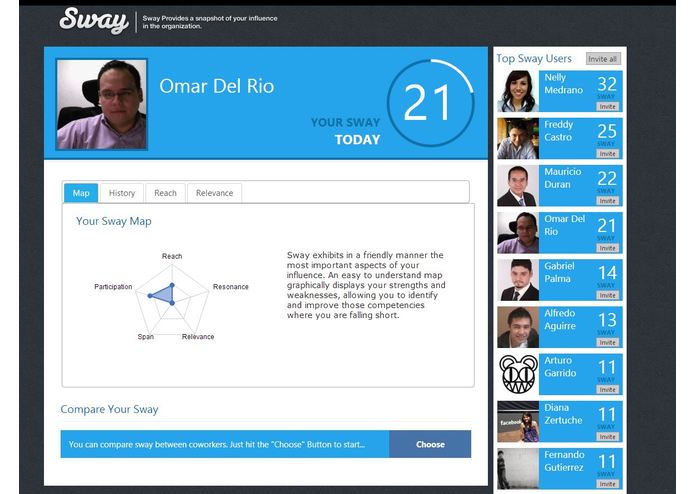Click Omar Del Rio's large profile photo
695x494 pixels.
pyautogui.click(x=102, y=105)
